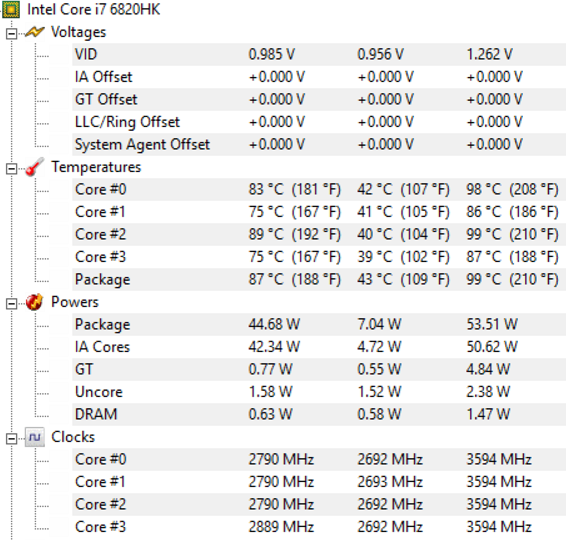The image size is (566, 540).
Task: Collapse the Clocks section
Action: (12, 439)
